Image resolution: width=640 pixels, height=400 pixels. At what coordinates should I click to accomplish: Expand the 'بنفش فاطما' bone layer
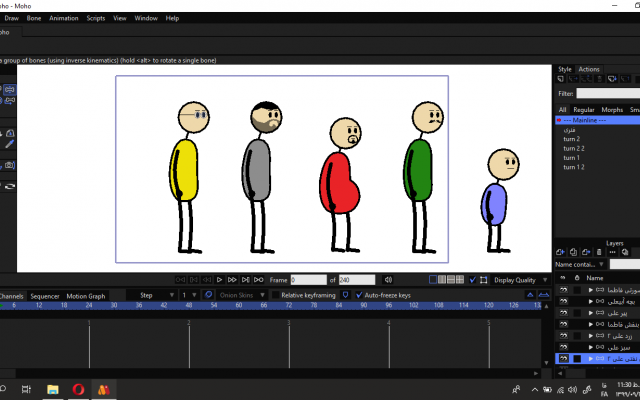(x=591, y=324)
